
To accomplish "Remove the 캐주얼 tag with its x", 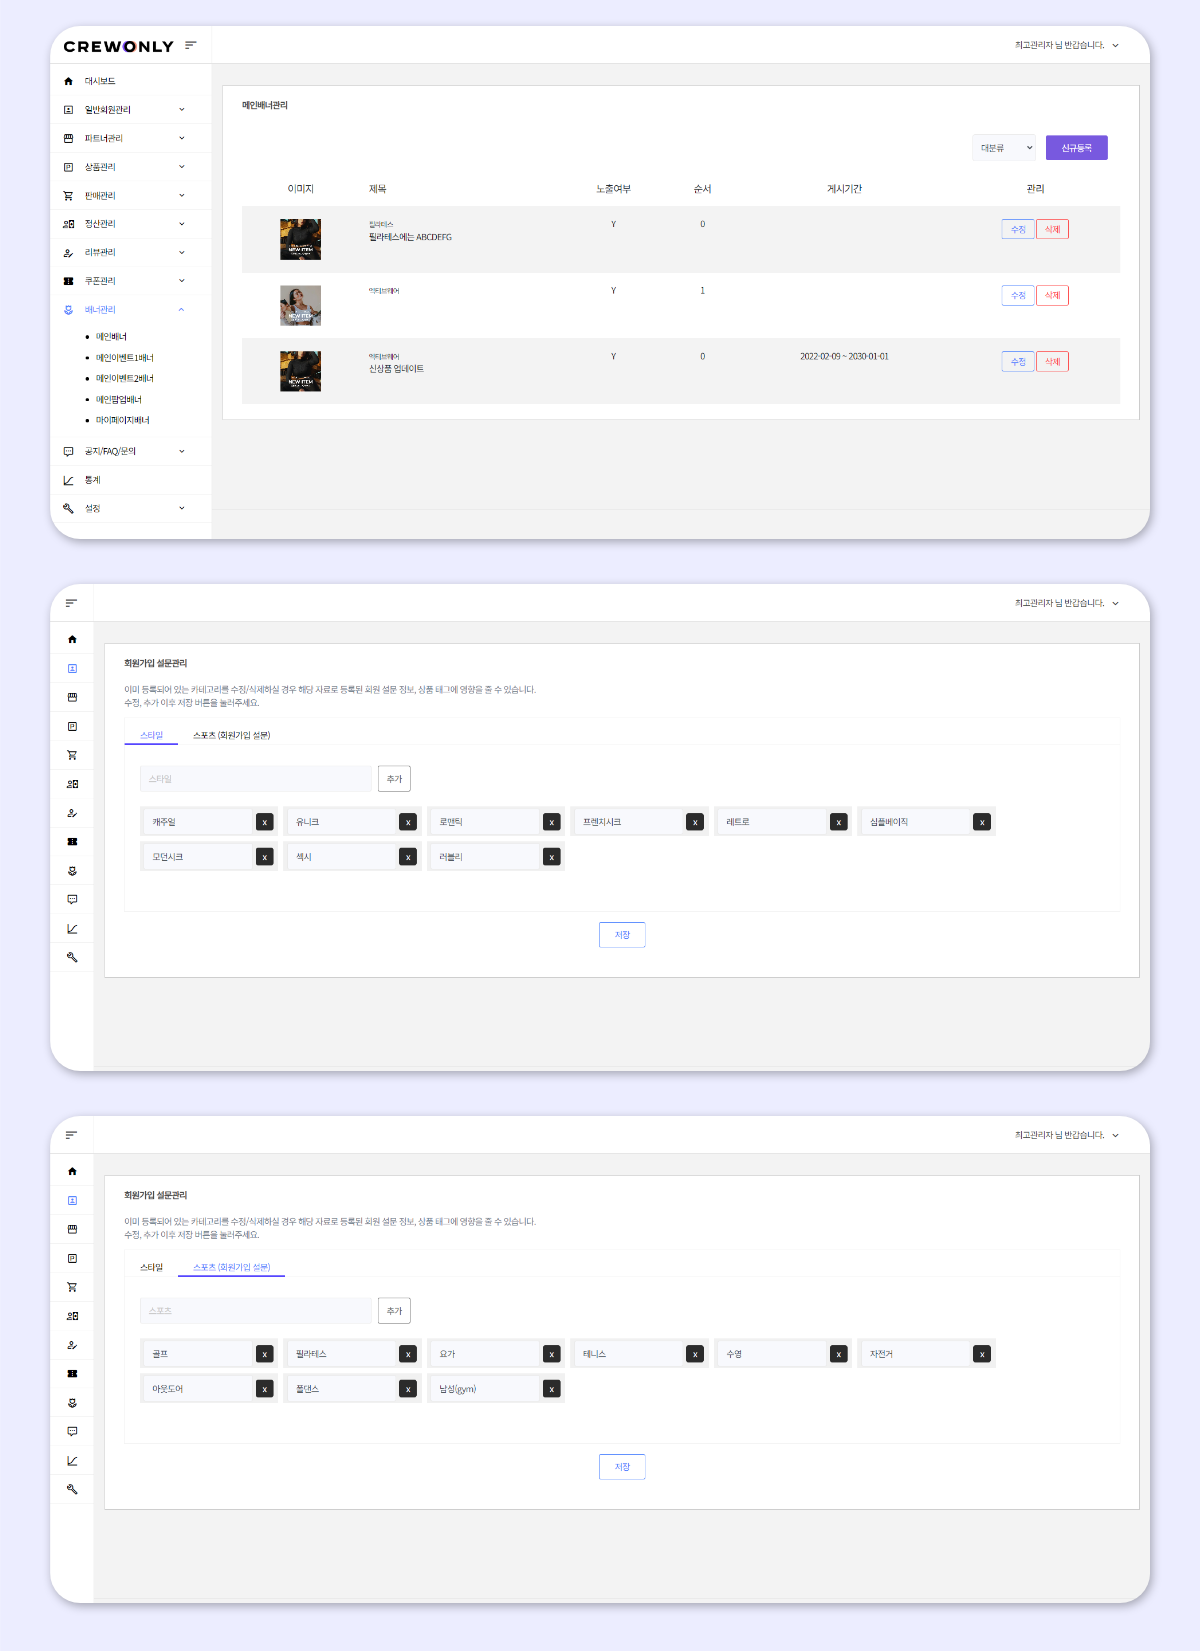I will (x=264, y=822).
